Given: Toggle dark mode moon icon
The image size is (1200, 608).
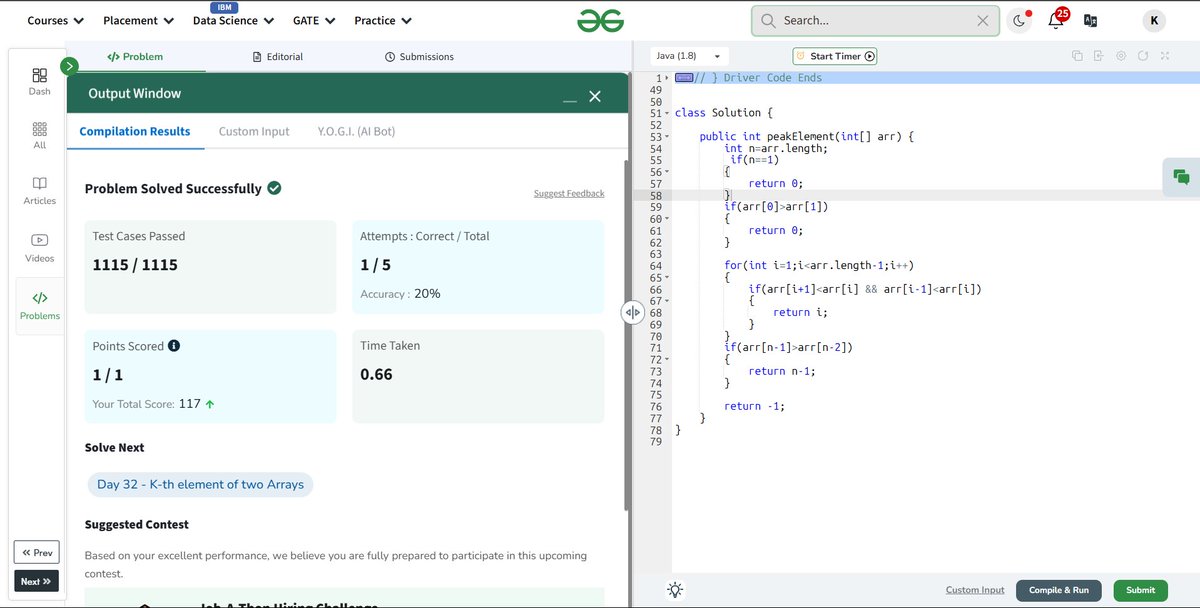Looking at the screenshot, I should (1019, 20).
